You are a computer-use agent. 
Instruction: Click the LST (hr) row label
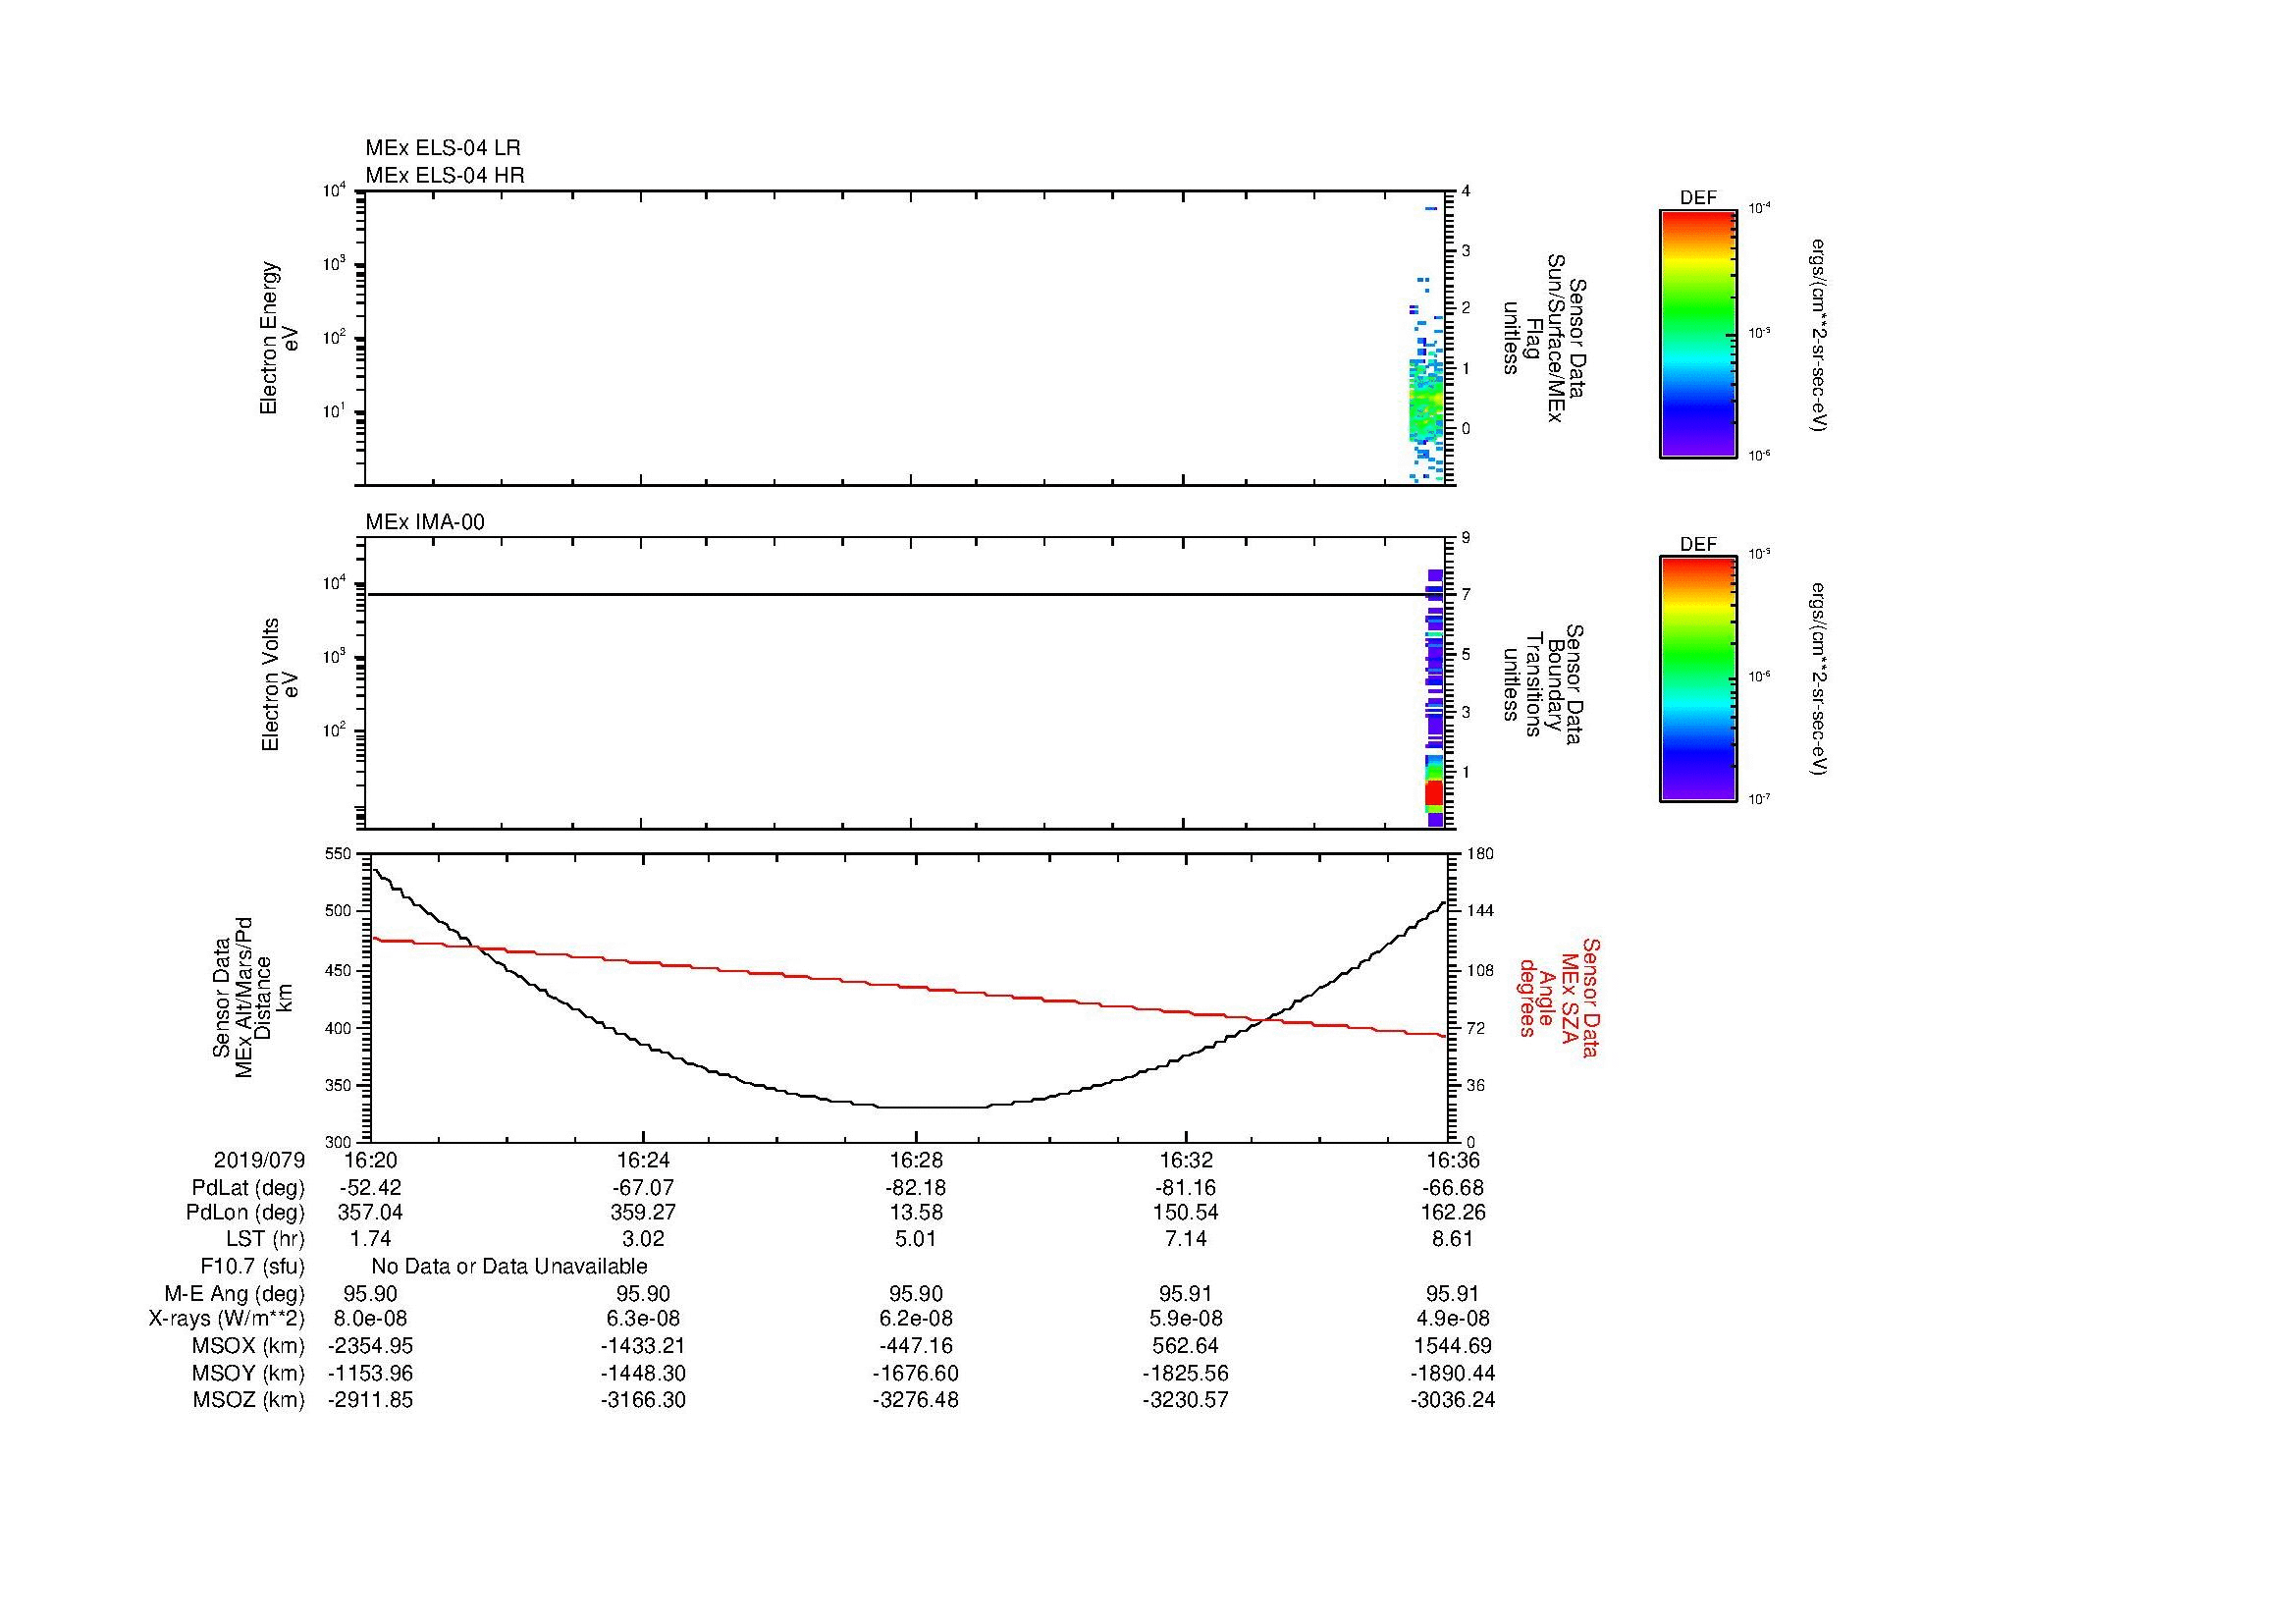click(265, 1239)
